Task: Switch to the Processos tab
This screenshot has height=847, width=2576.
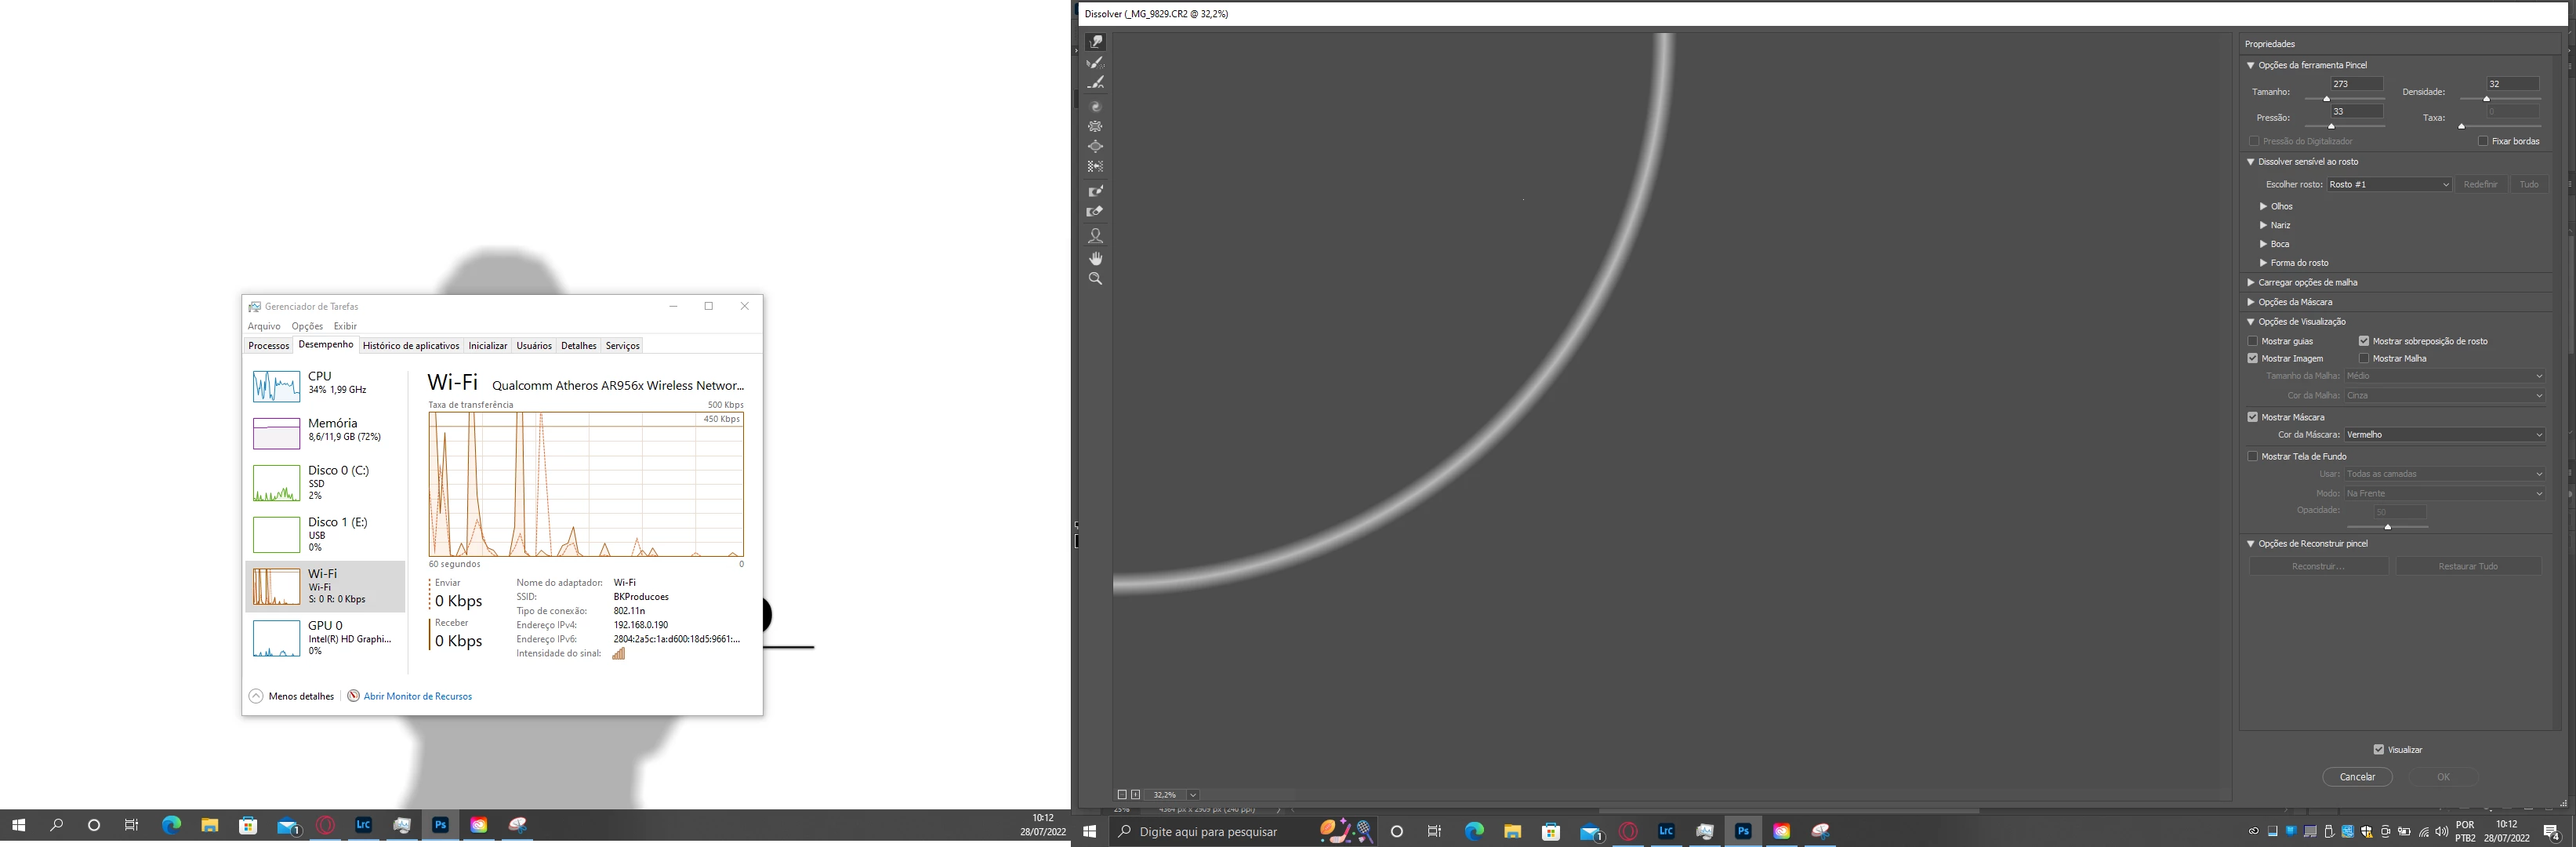Action: [x=268, y=346]
